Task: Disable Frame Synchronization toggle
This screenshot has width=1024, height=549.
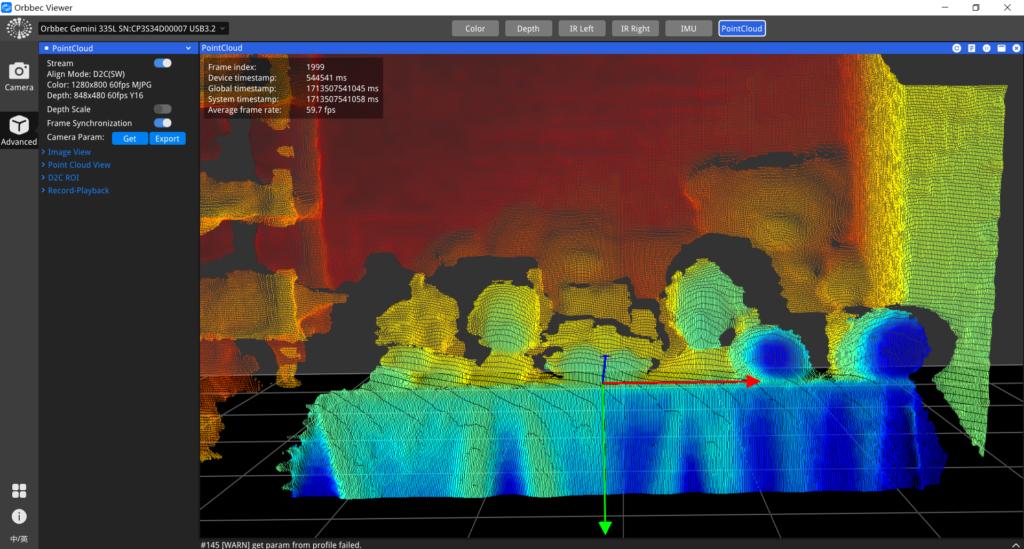Action: pos(162,123)
